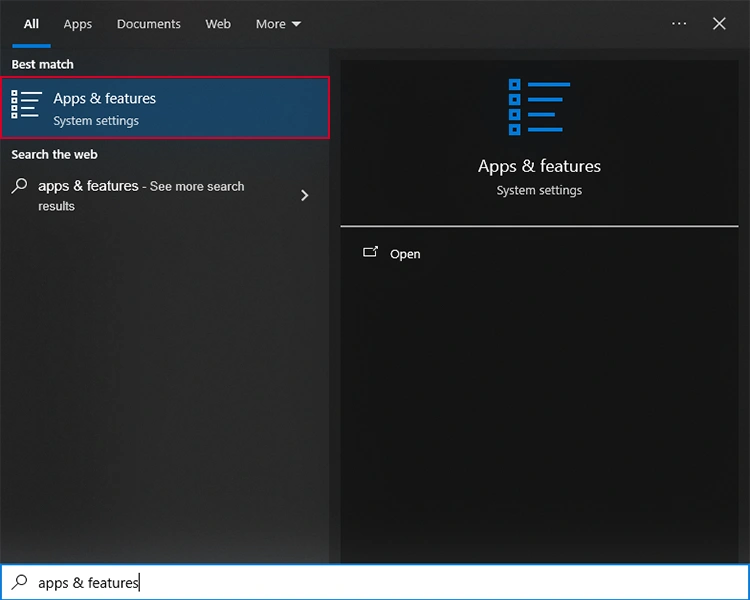
Task: Click the Search the web heading
Action: [x=54, y=155]
